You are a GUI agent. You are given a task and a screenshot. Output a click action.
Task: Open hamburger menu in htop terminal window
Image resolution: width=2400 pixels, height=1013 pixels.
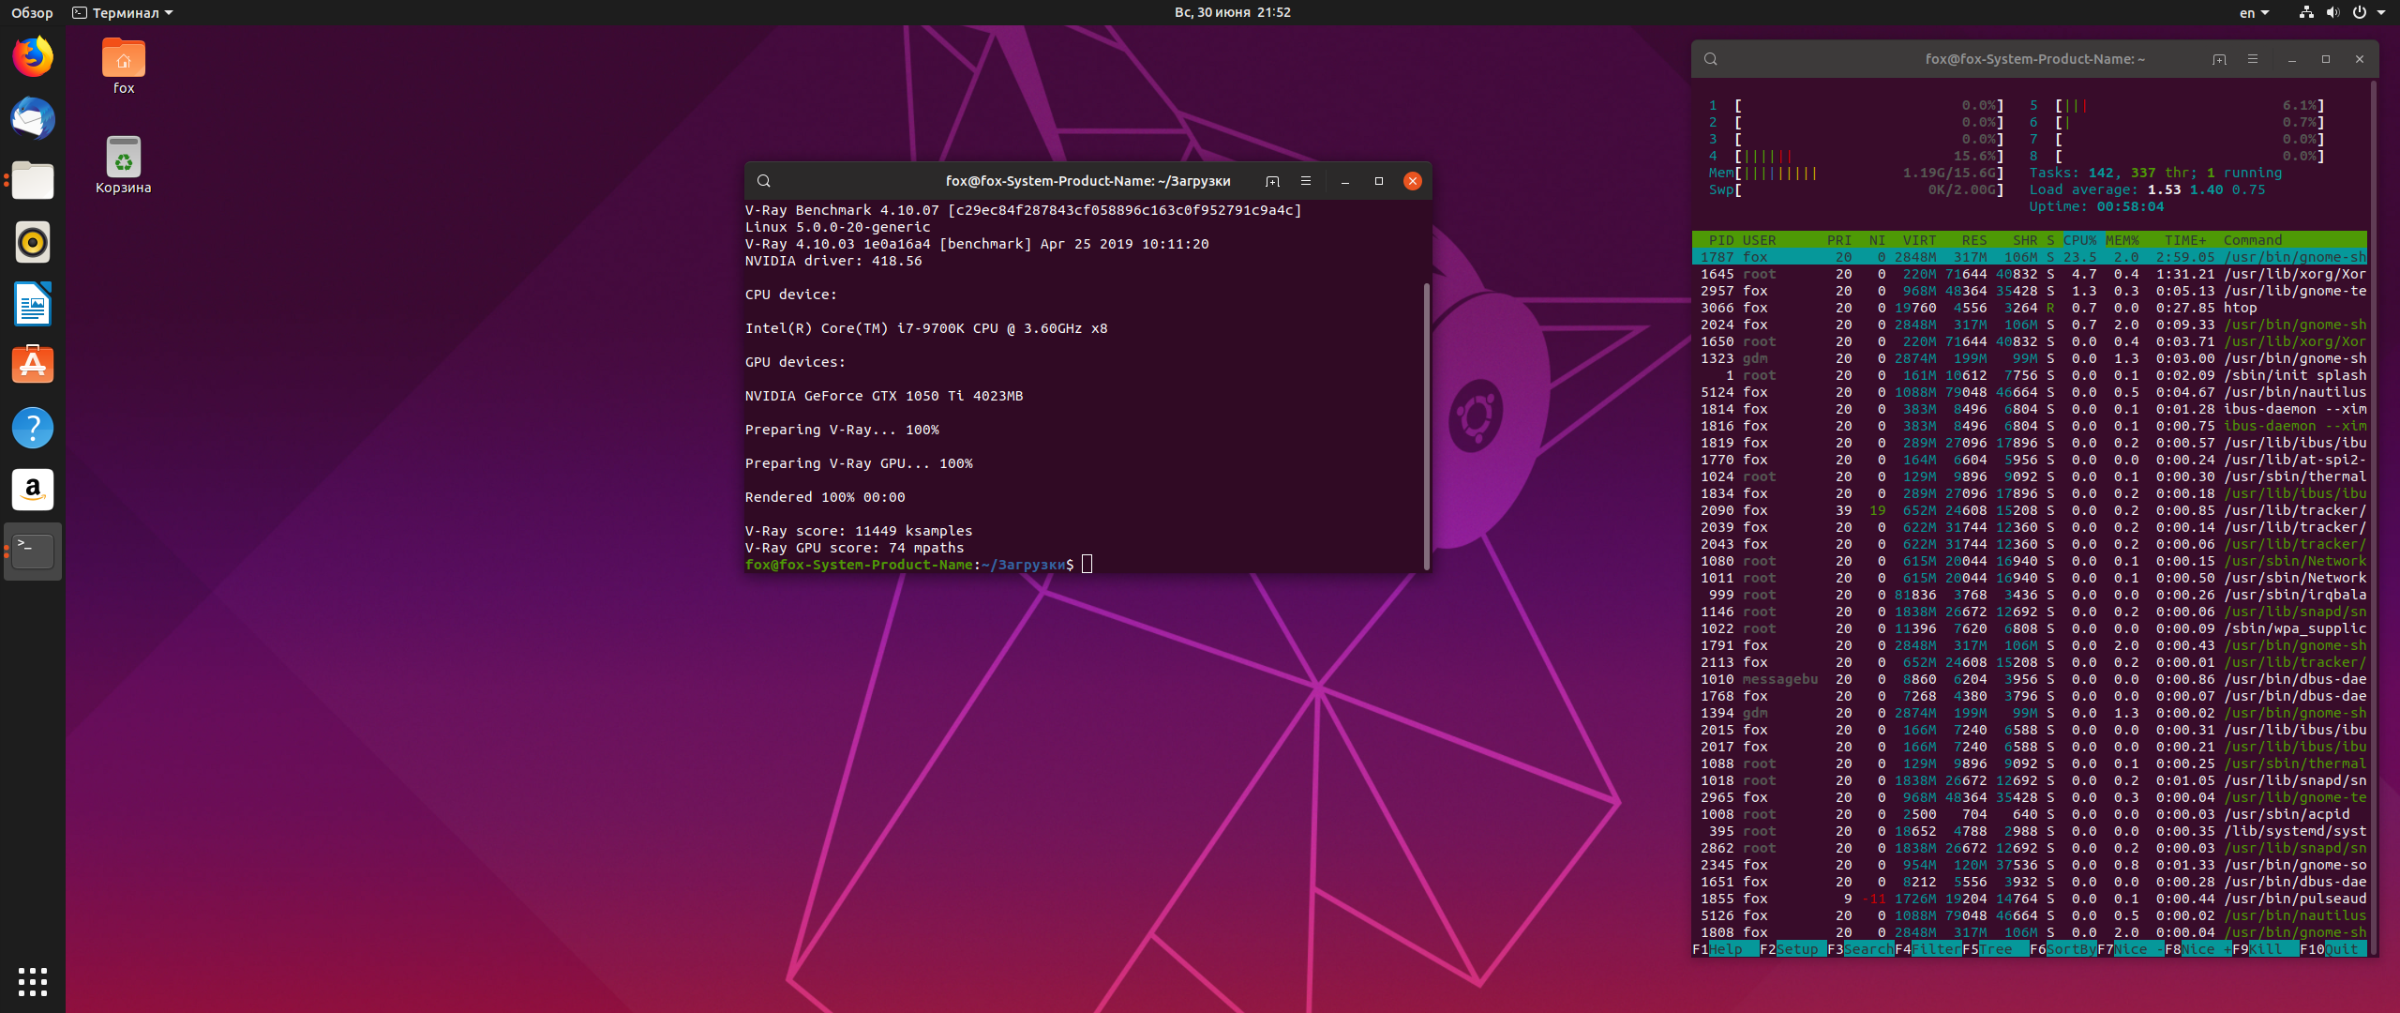[x=2252, y=59]
